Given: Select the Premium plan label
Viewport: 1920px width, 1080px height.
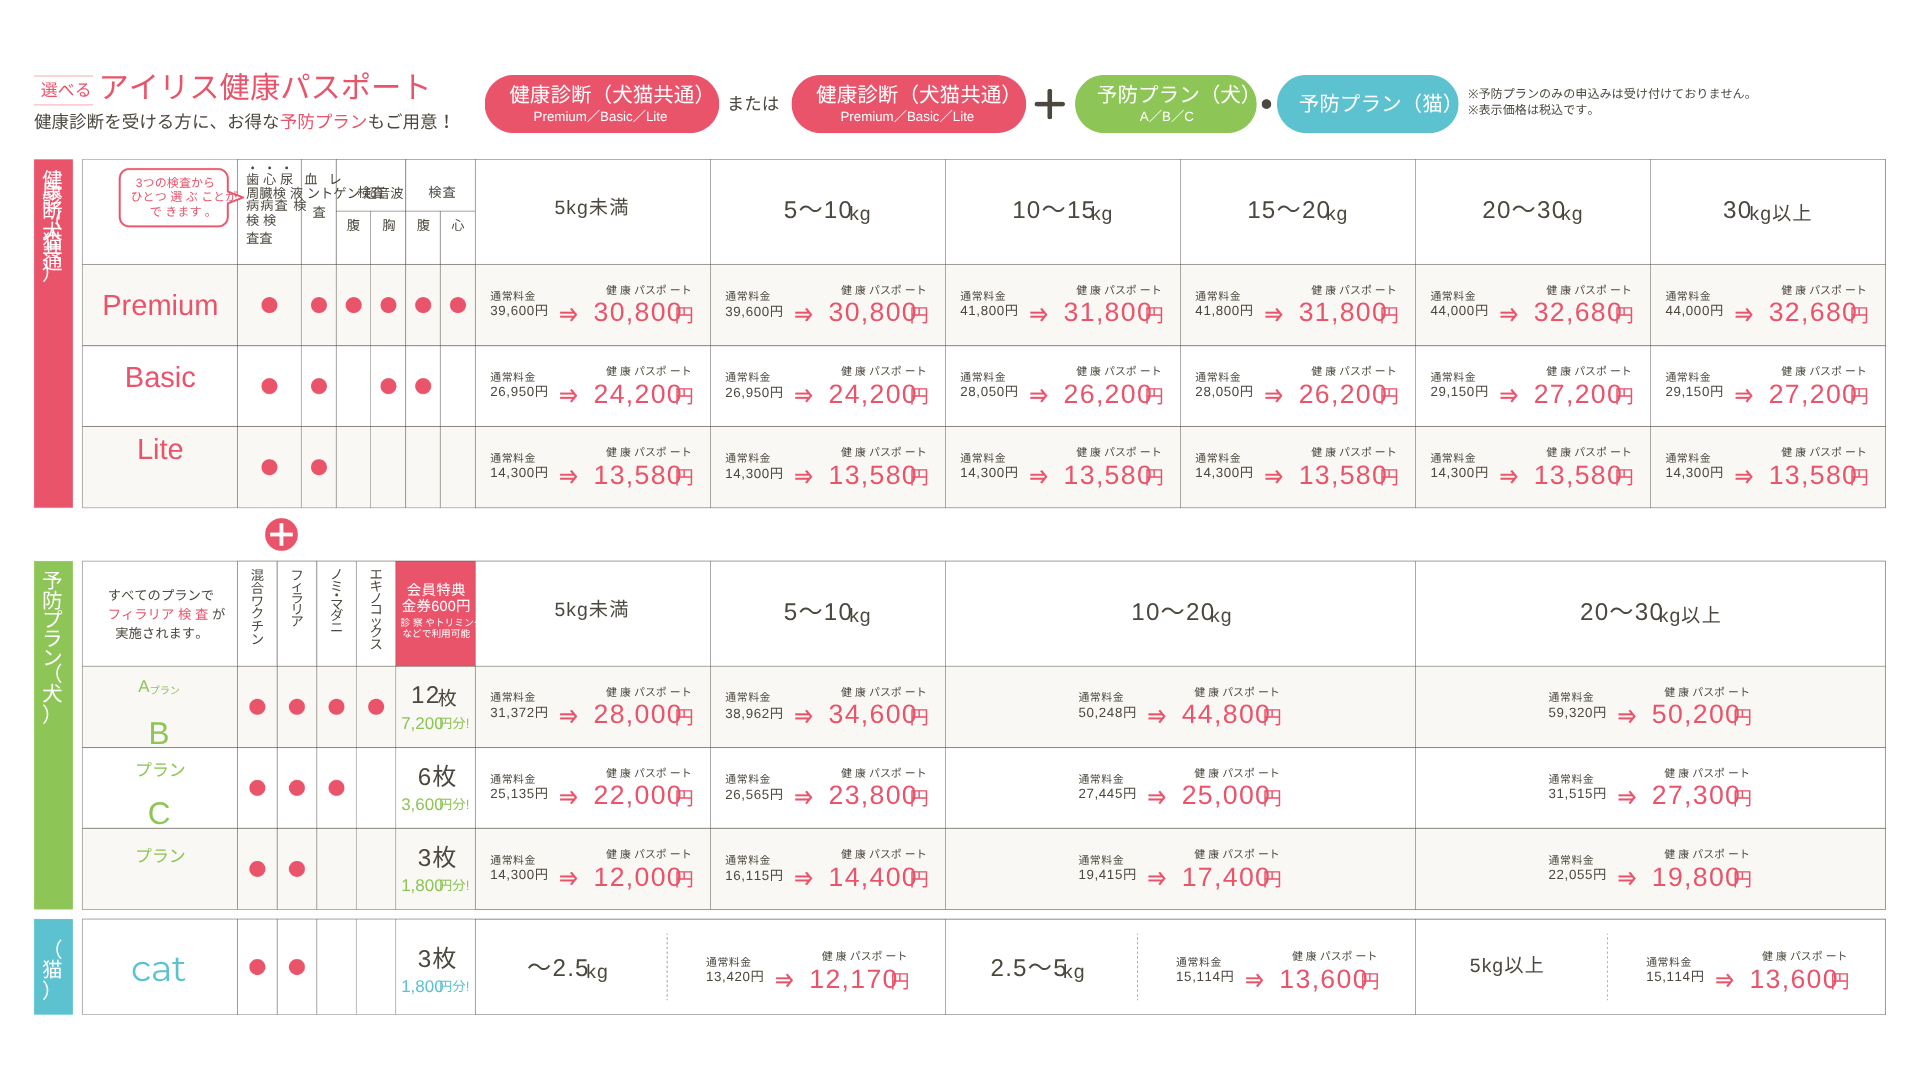Looking at the screenshot, I should (160, 305).
